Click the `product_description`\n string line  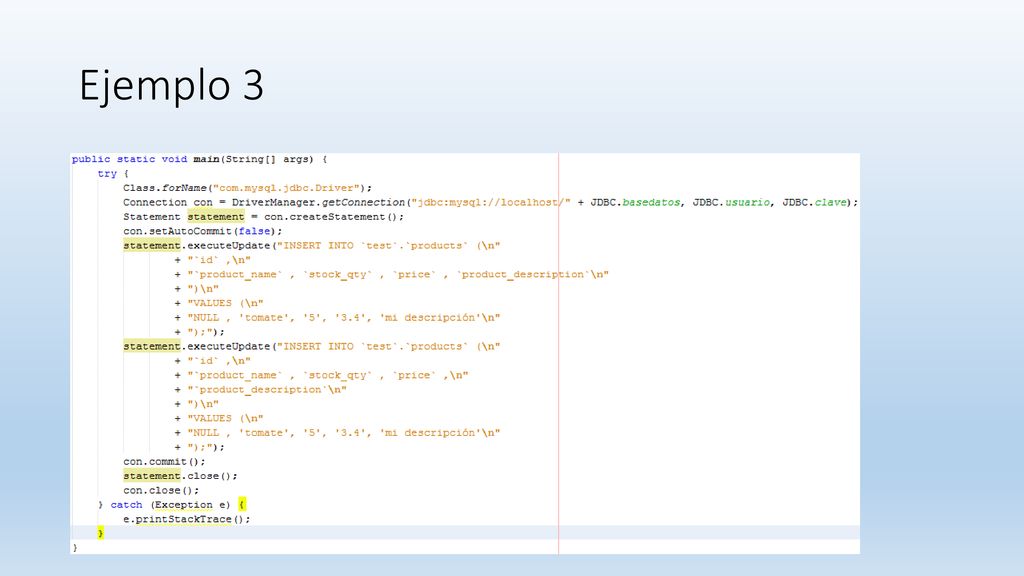(261, 390)
